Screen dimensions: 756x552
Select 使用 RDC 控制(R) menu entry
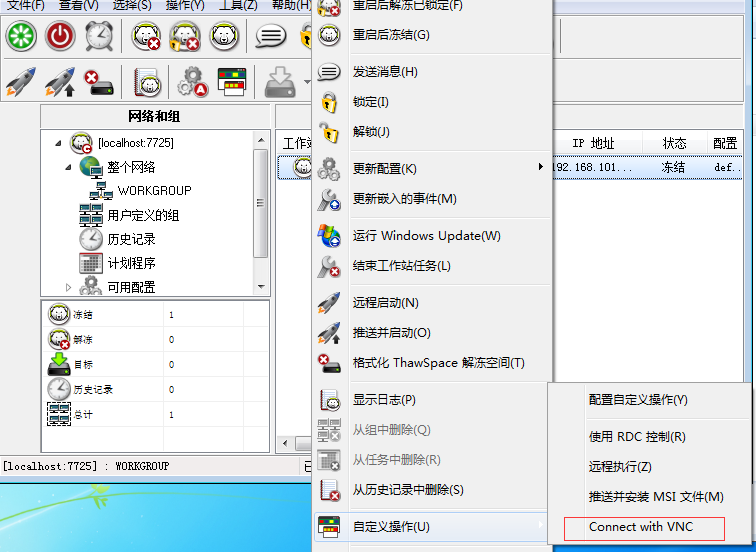pyautogui.click(x=637, y=437)
